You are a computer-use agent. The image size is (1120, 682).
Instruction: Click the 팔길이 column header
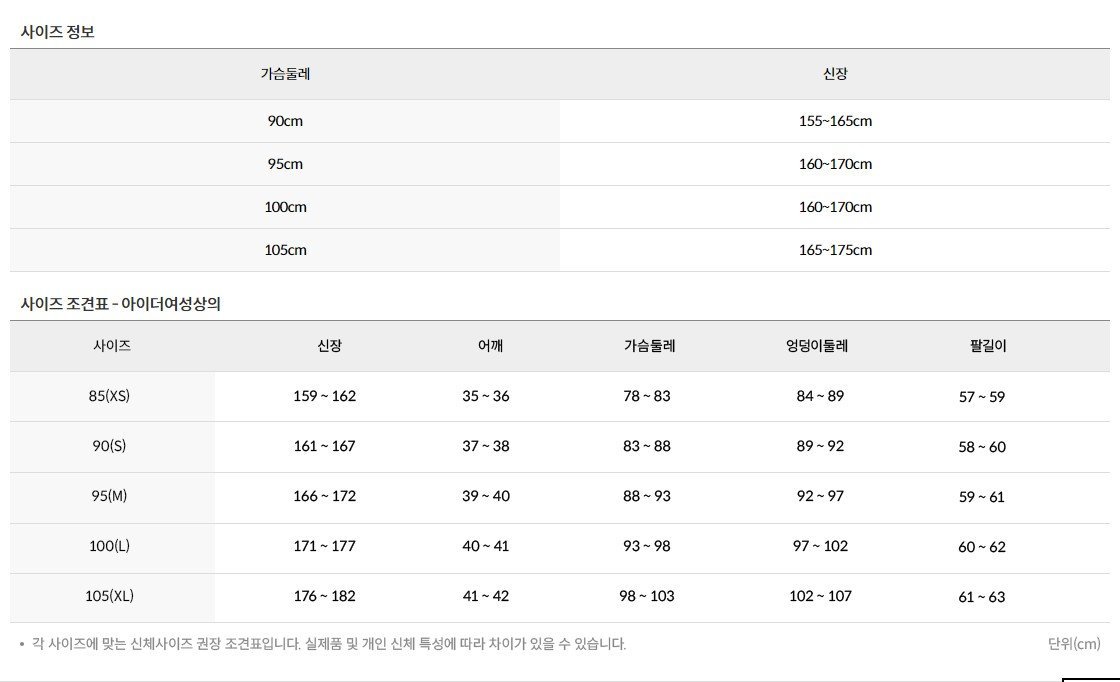coord(988,346)
